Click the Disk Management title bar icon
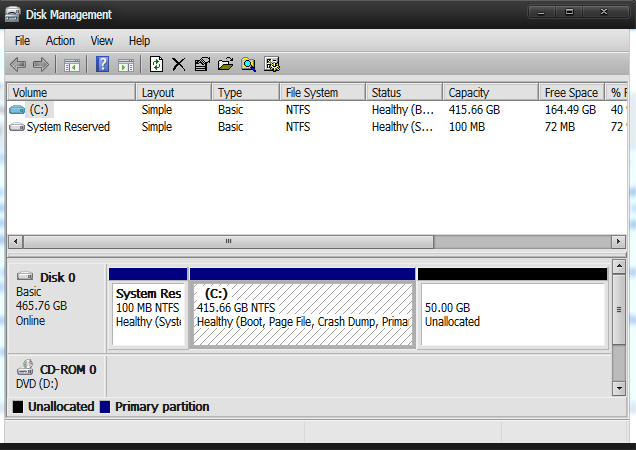 click(x=12, y=14)
